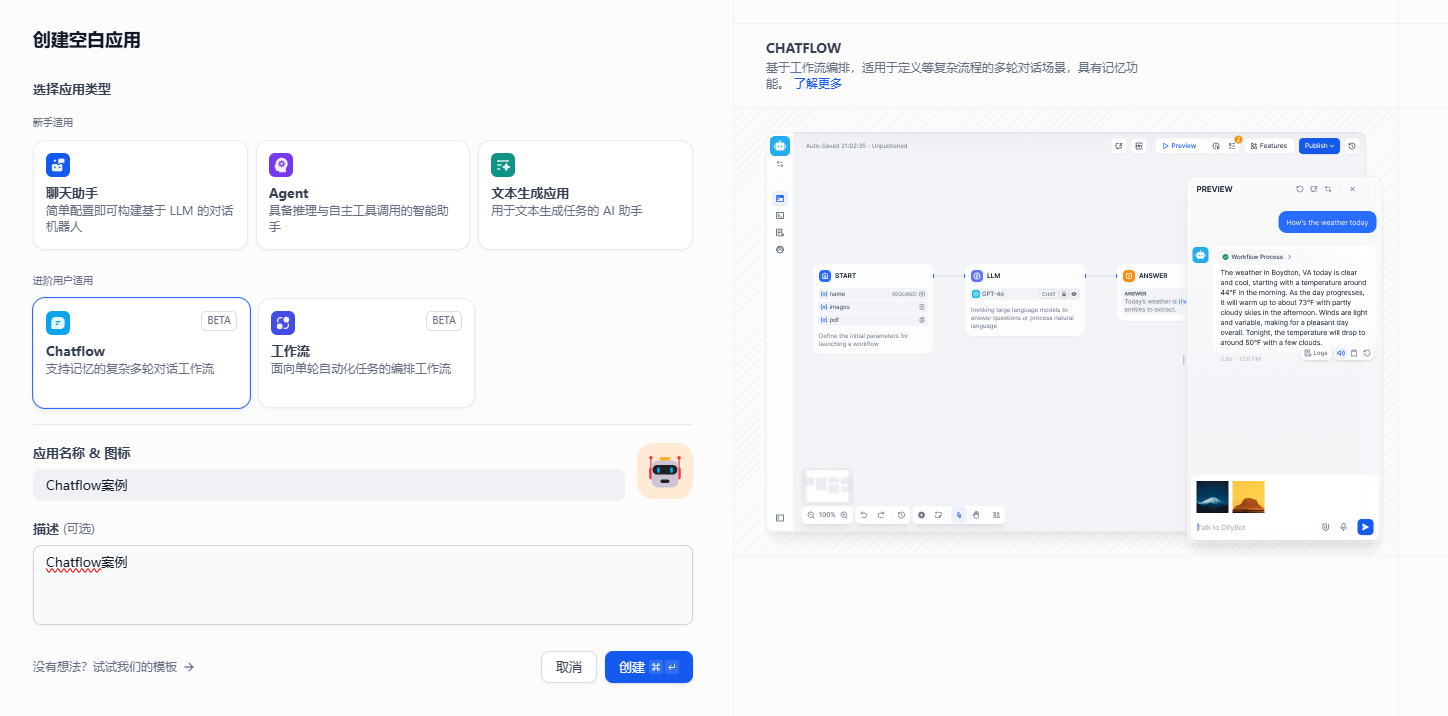Click the Features button in preview toolbar

[x=1268, y=146]
